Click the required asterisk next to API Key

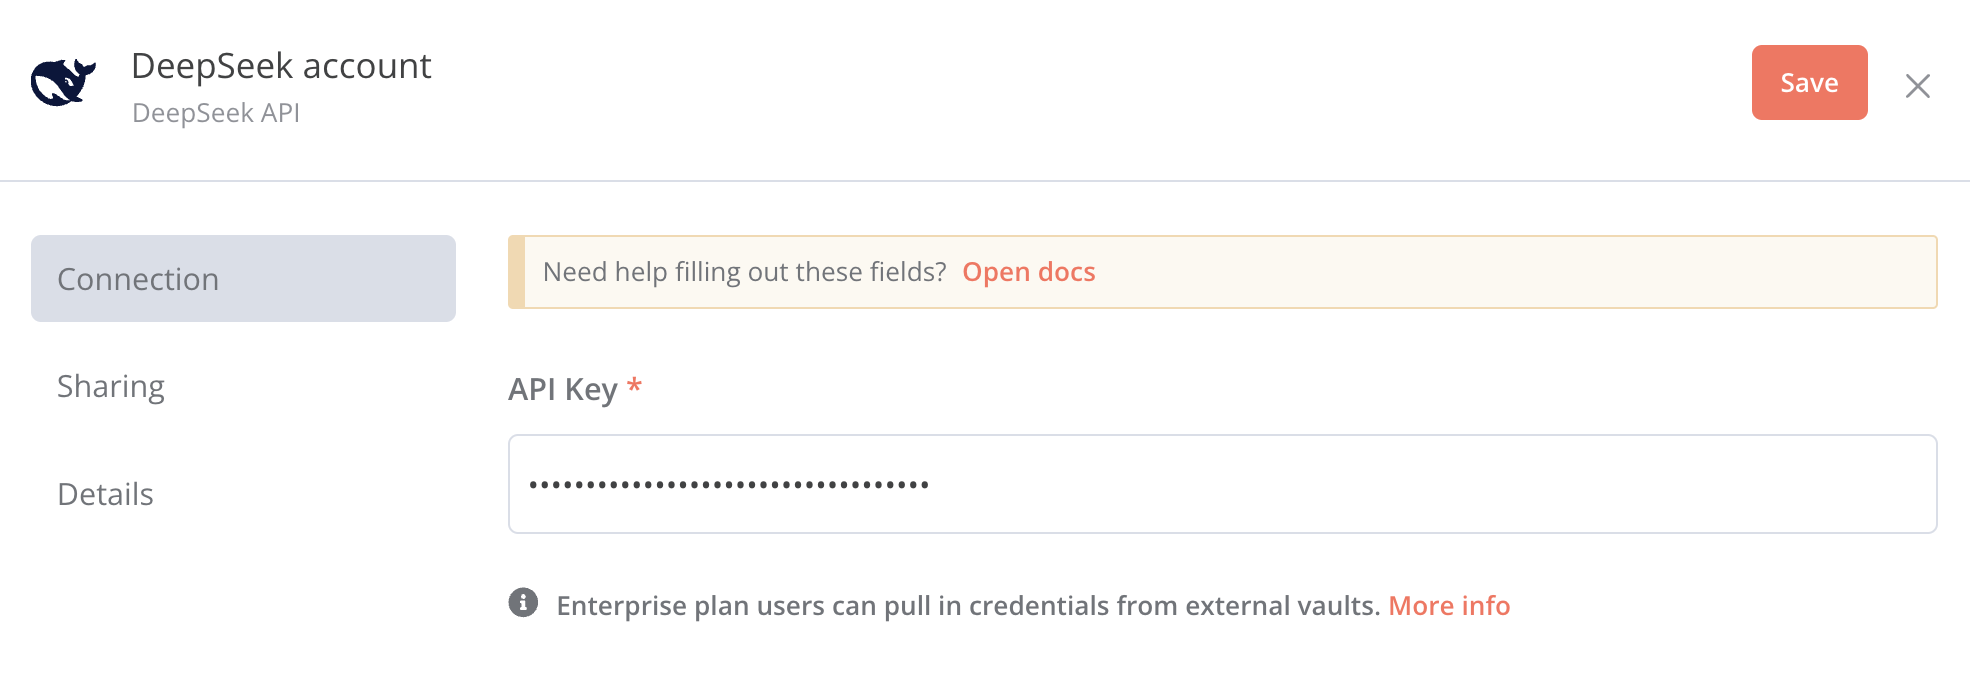pyautogui.click(x=636, y=387)
